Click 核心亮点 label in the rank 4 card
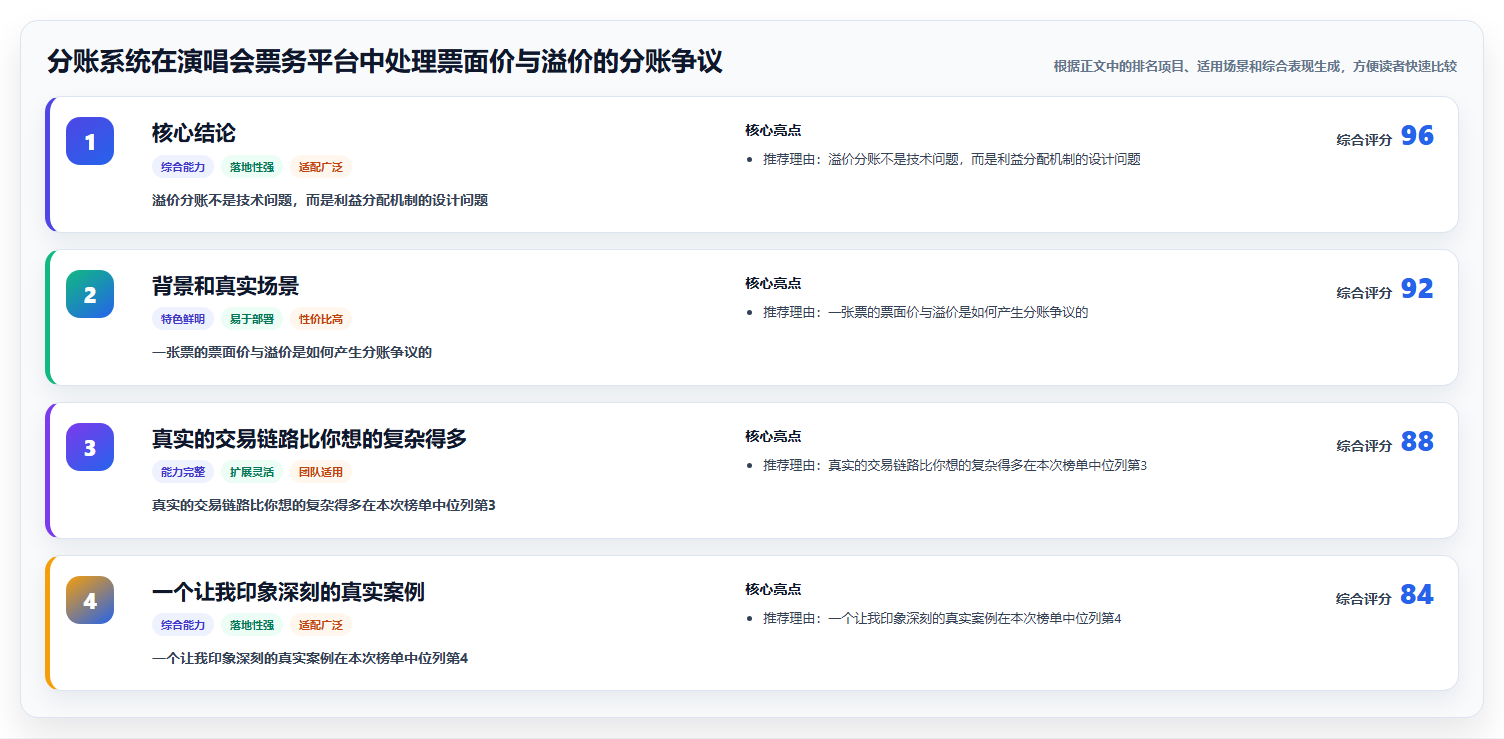The width and height of the screenshot is (1504, 739). [773, 589]
